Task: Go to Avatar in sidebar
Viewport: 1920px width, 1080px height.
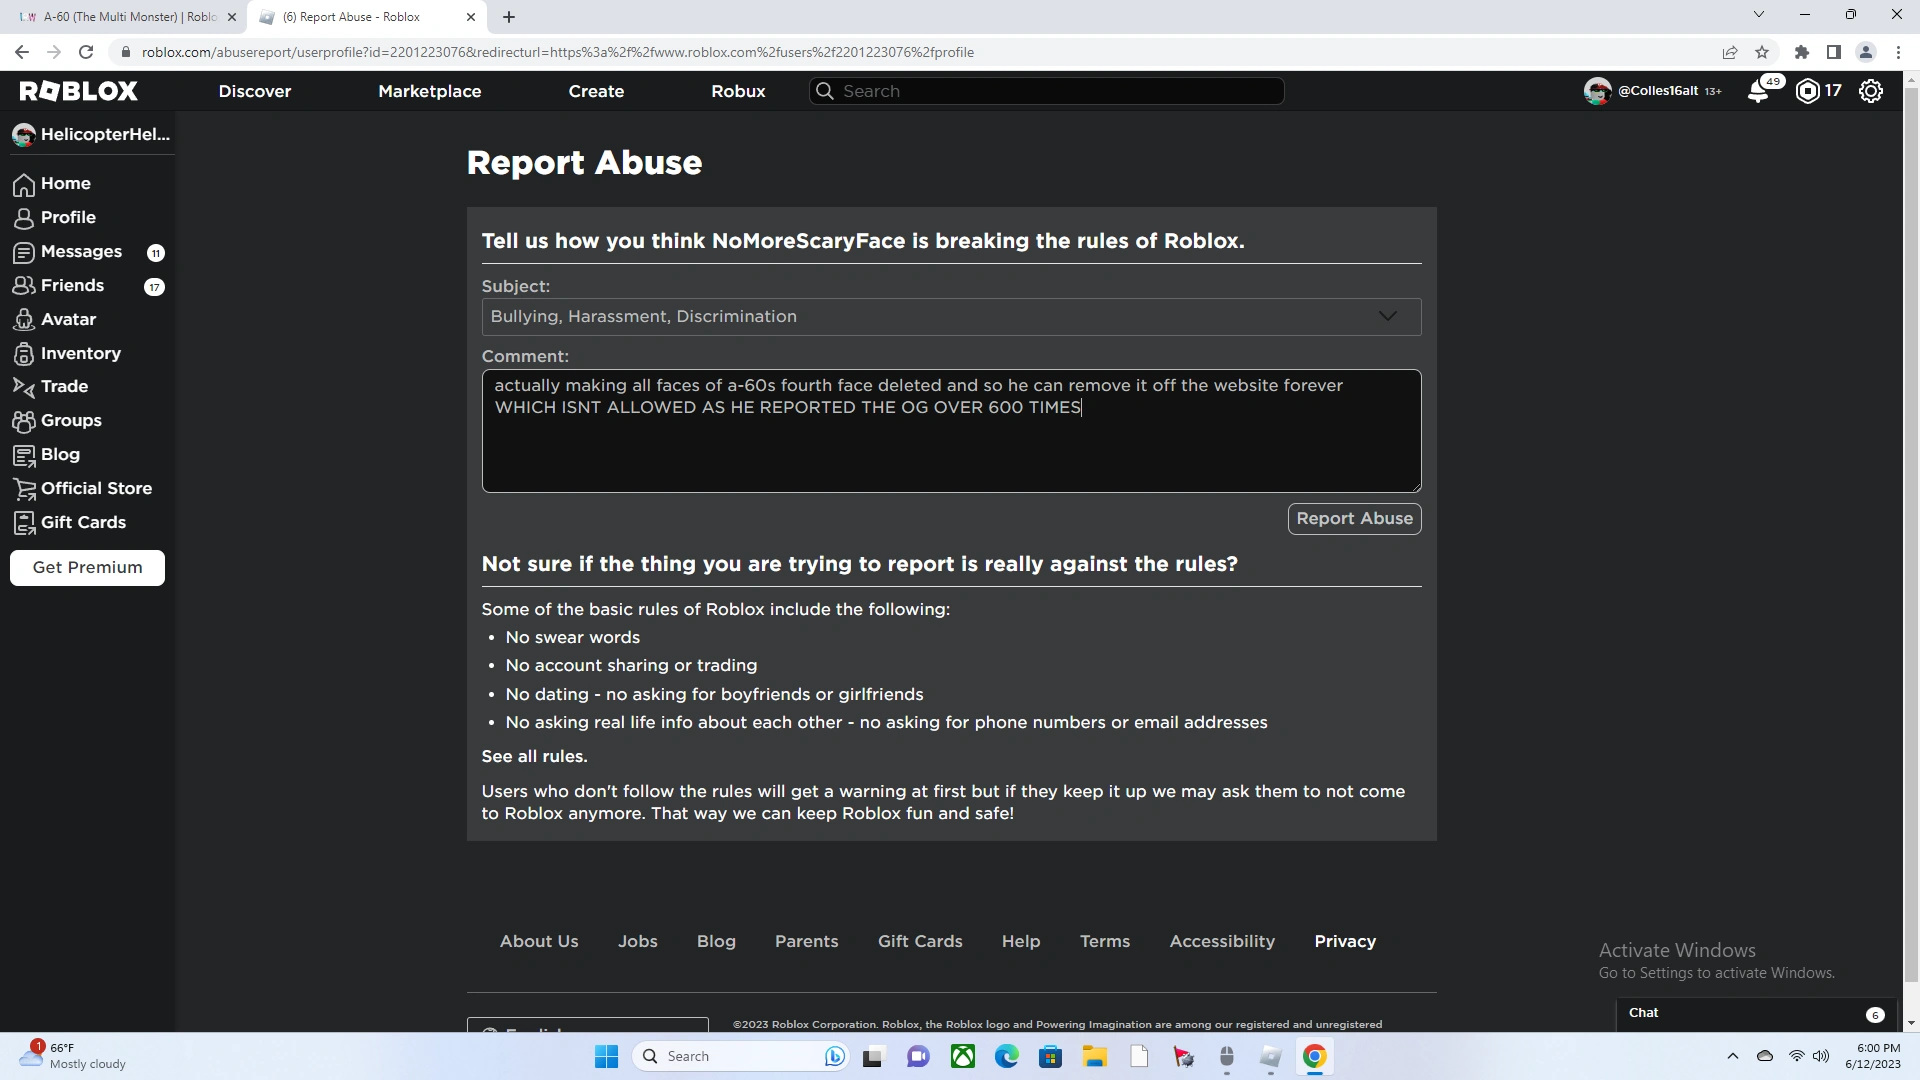Action: pos(68,320)
